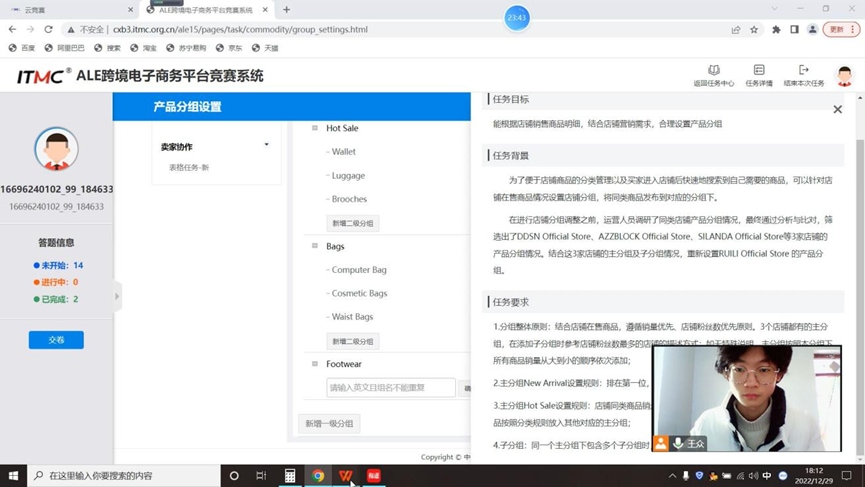Click 新增二级分组 under Bags
The height and width of the screenshot is (487, 865).
click(353, 341)
